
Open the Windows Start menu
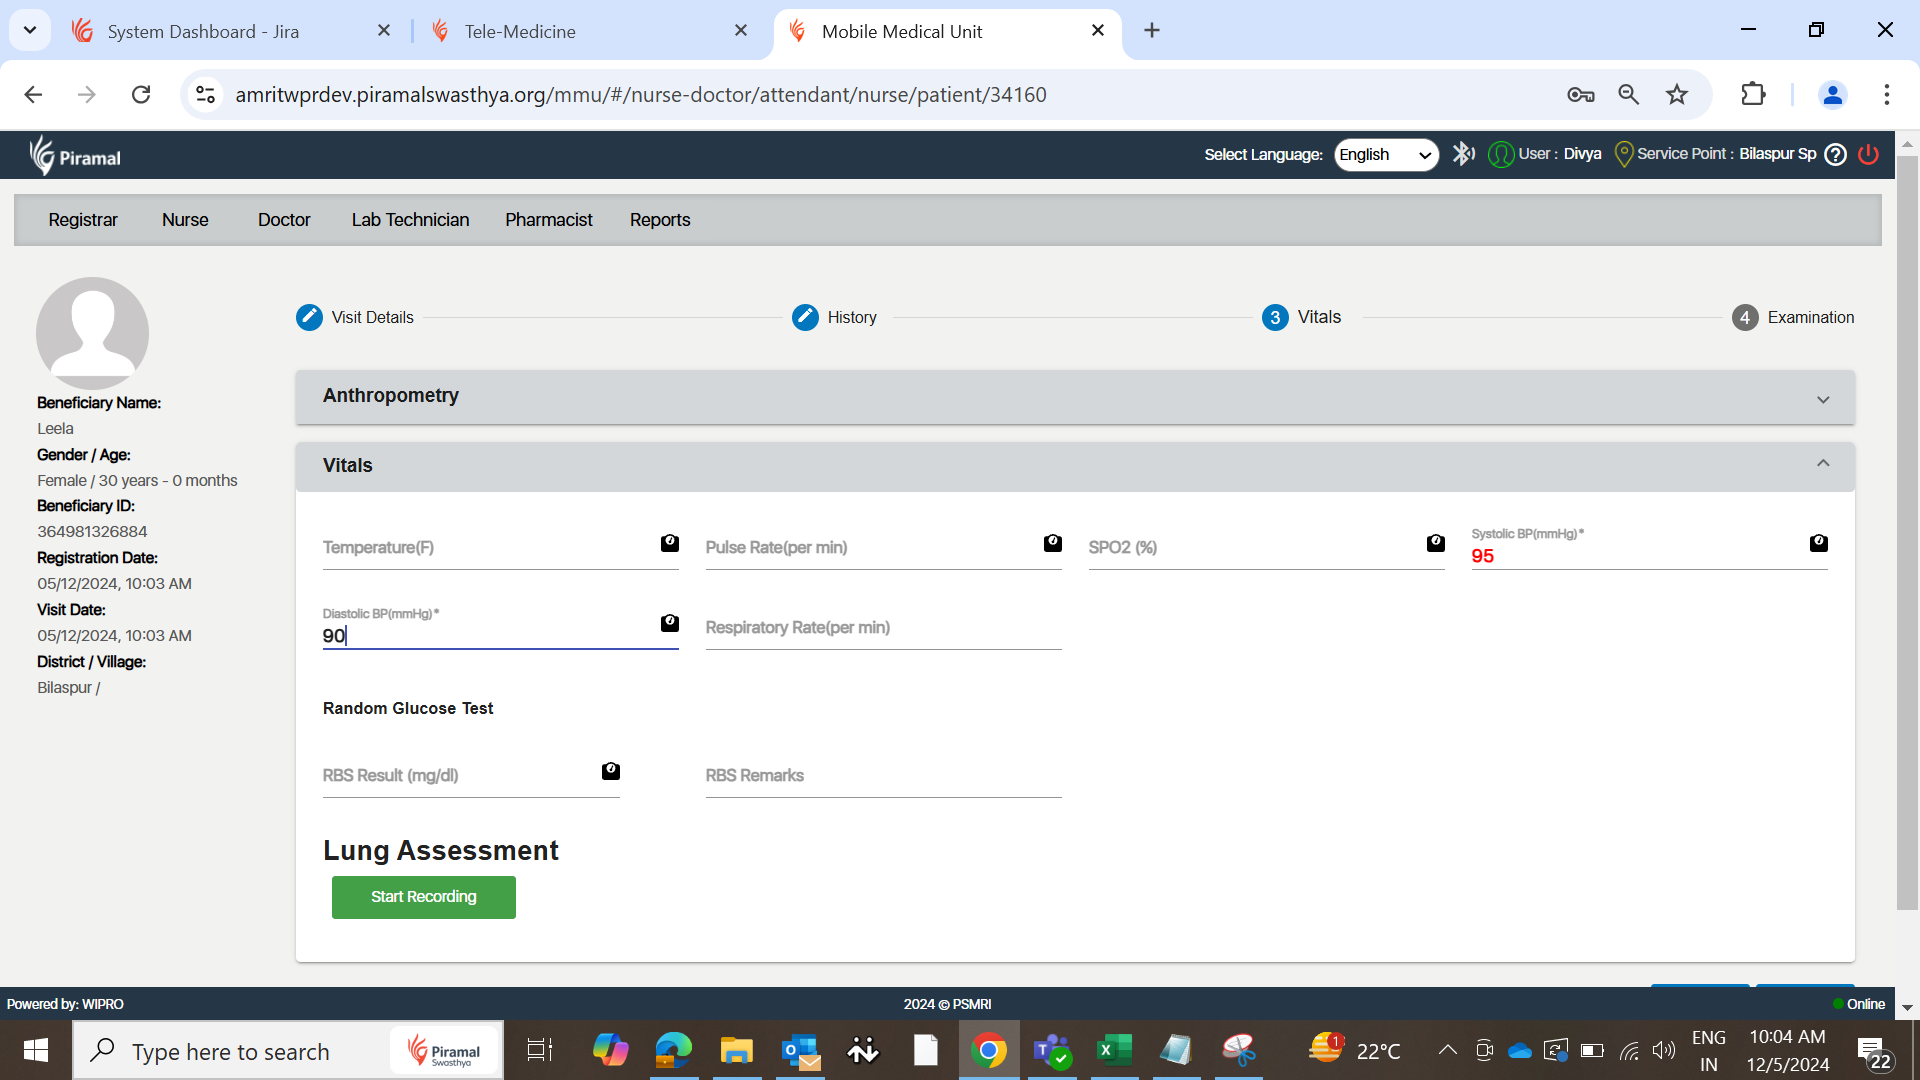[36, 1050]
